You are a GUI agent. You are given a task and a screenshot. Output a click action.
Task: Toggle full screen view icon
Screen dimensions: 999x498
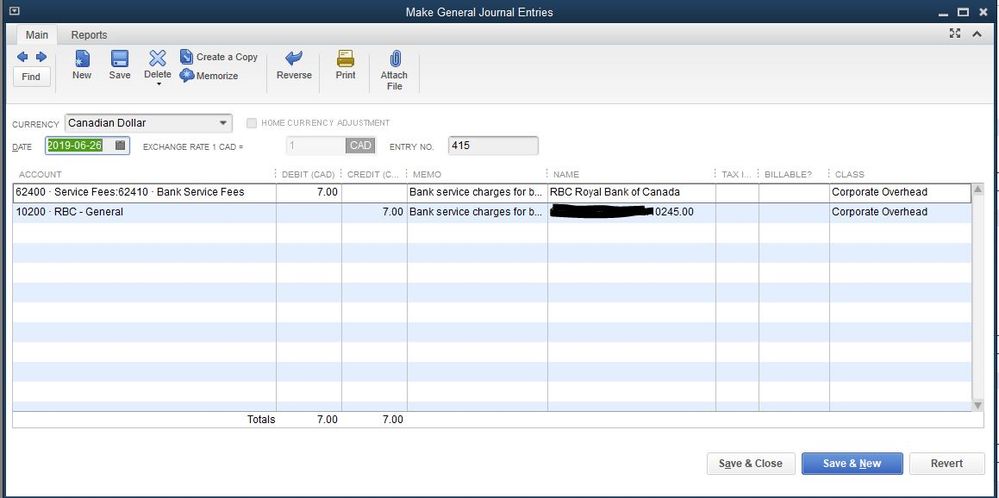[x=955, y=34]
